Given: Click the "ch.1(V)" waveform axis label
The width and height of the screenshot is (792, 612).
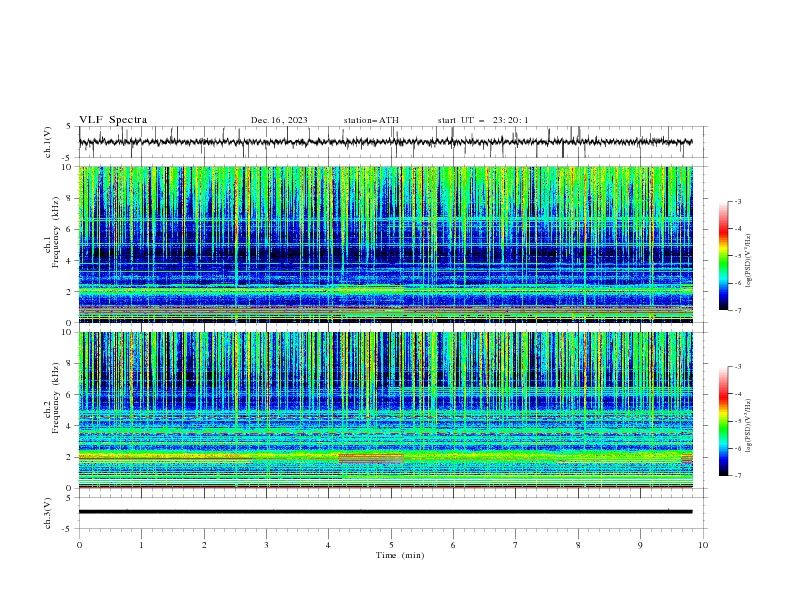Looking at the screenshot, I should click(48, 142).
